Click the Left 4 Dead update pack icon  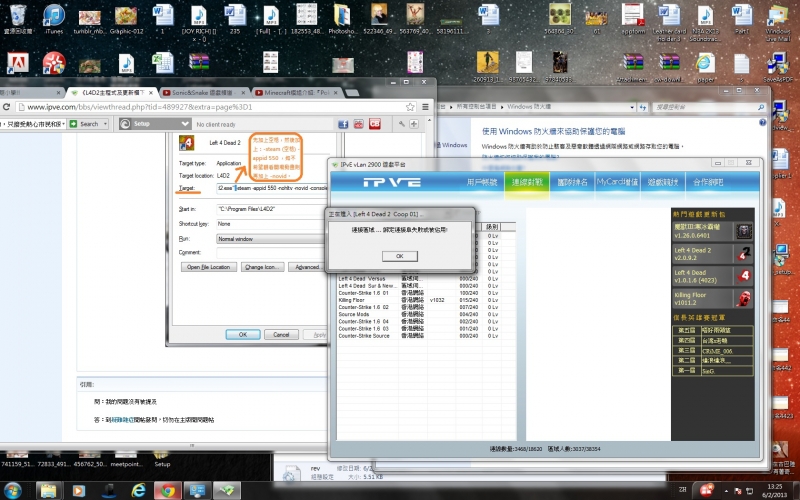[743, 276]
